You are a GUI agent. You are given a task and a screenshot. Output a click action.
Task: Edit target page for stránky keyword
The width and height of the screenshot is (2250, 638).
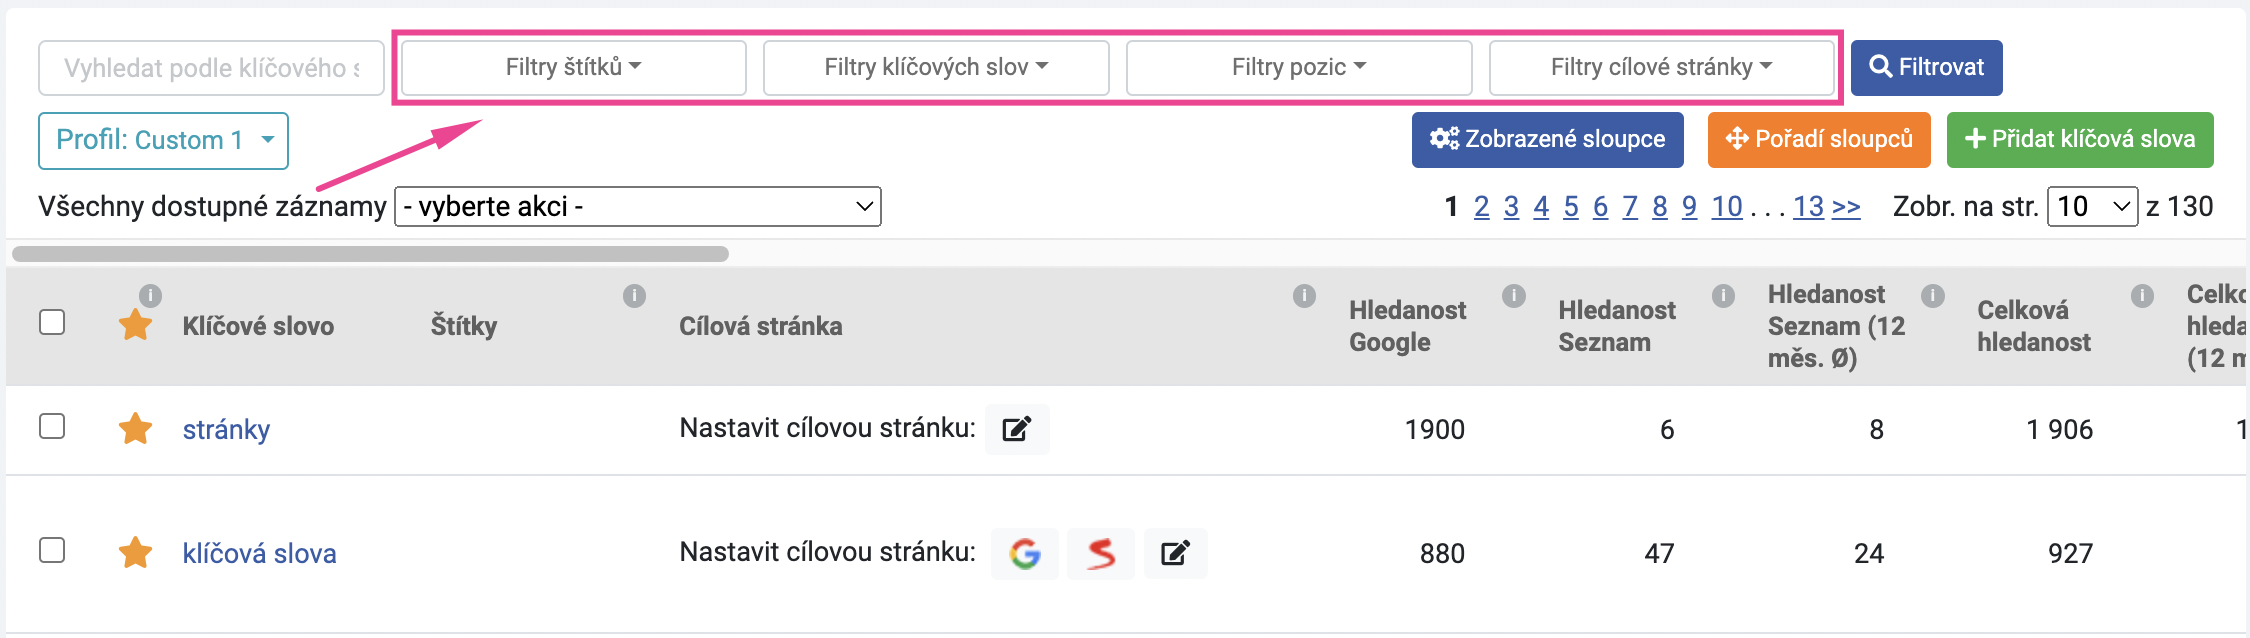tap(1017, 429)
